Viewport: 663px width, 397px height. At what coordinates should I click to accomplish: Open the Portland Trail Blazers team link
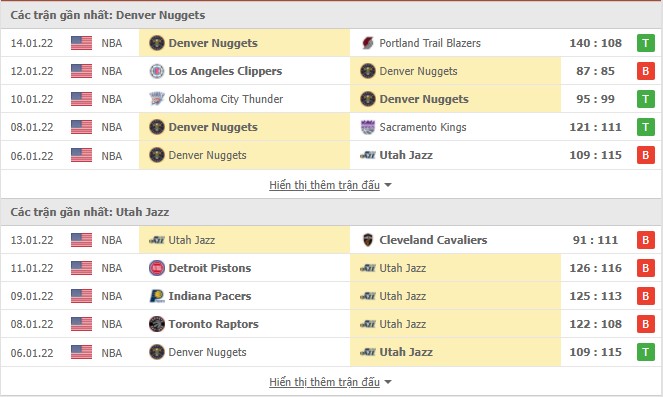click(430, 43)
